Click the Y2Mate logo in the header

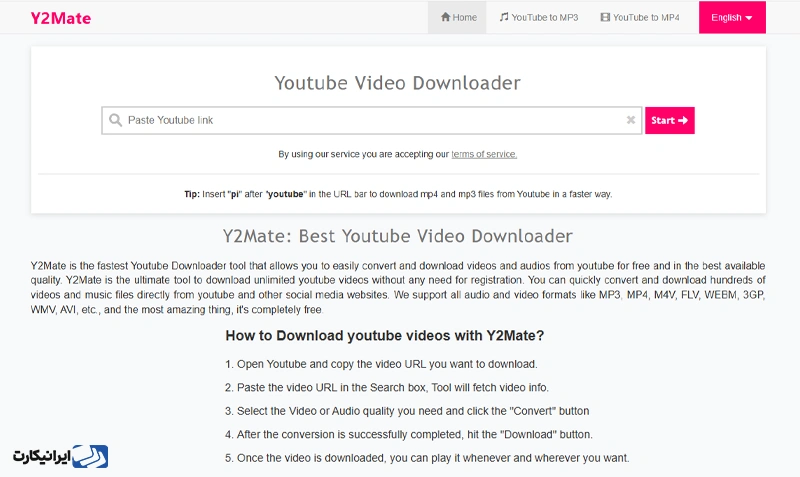click(60, 18)
